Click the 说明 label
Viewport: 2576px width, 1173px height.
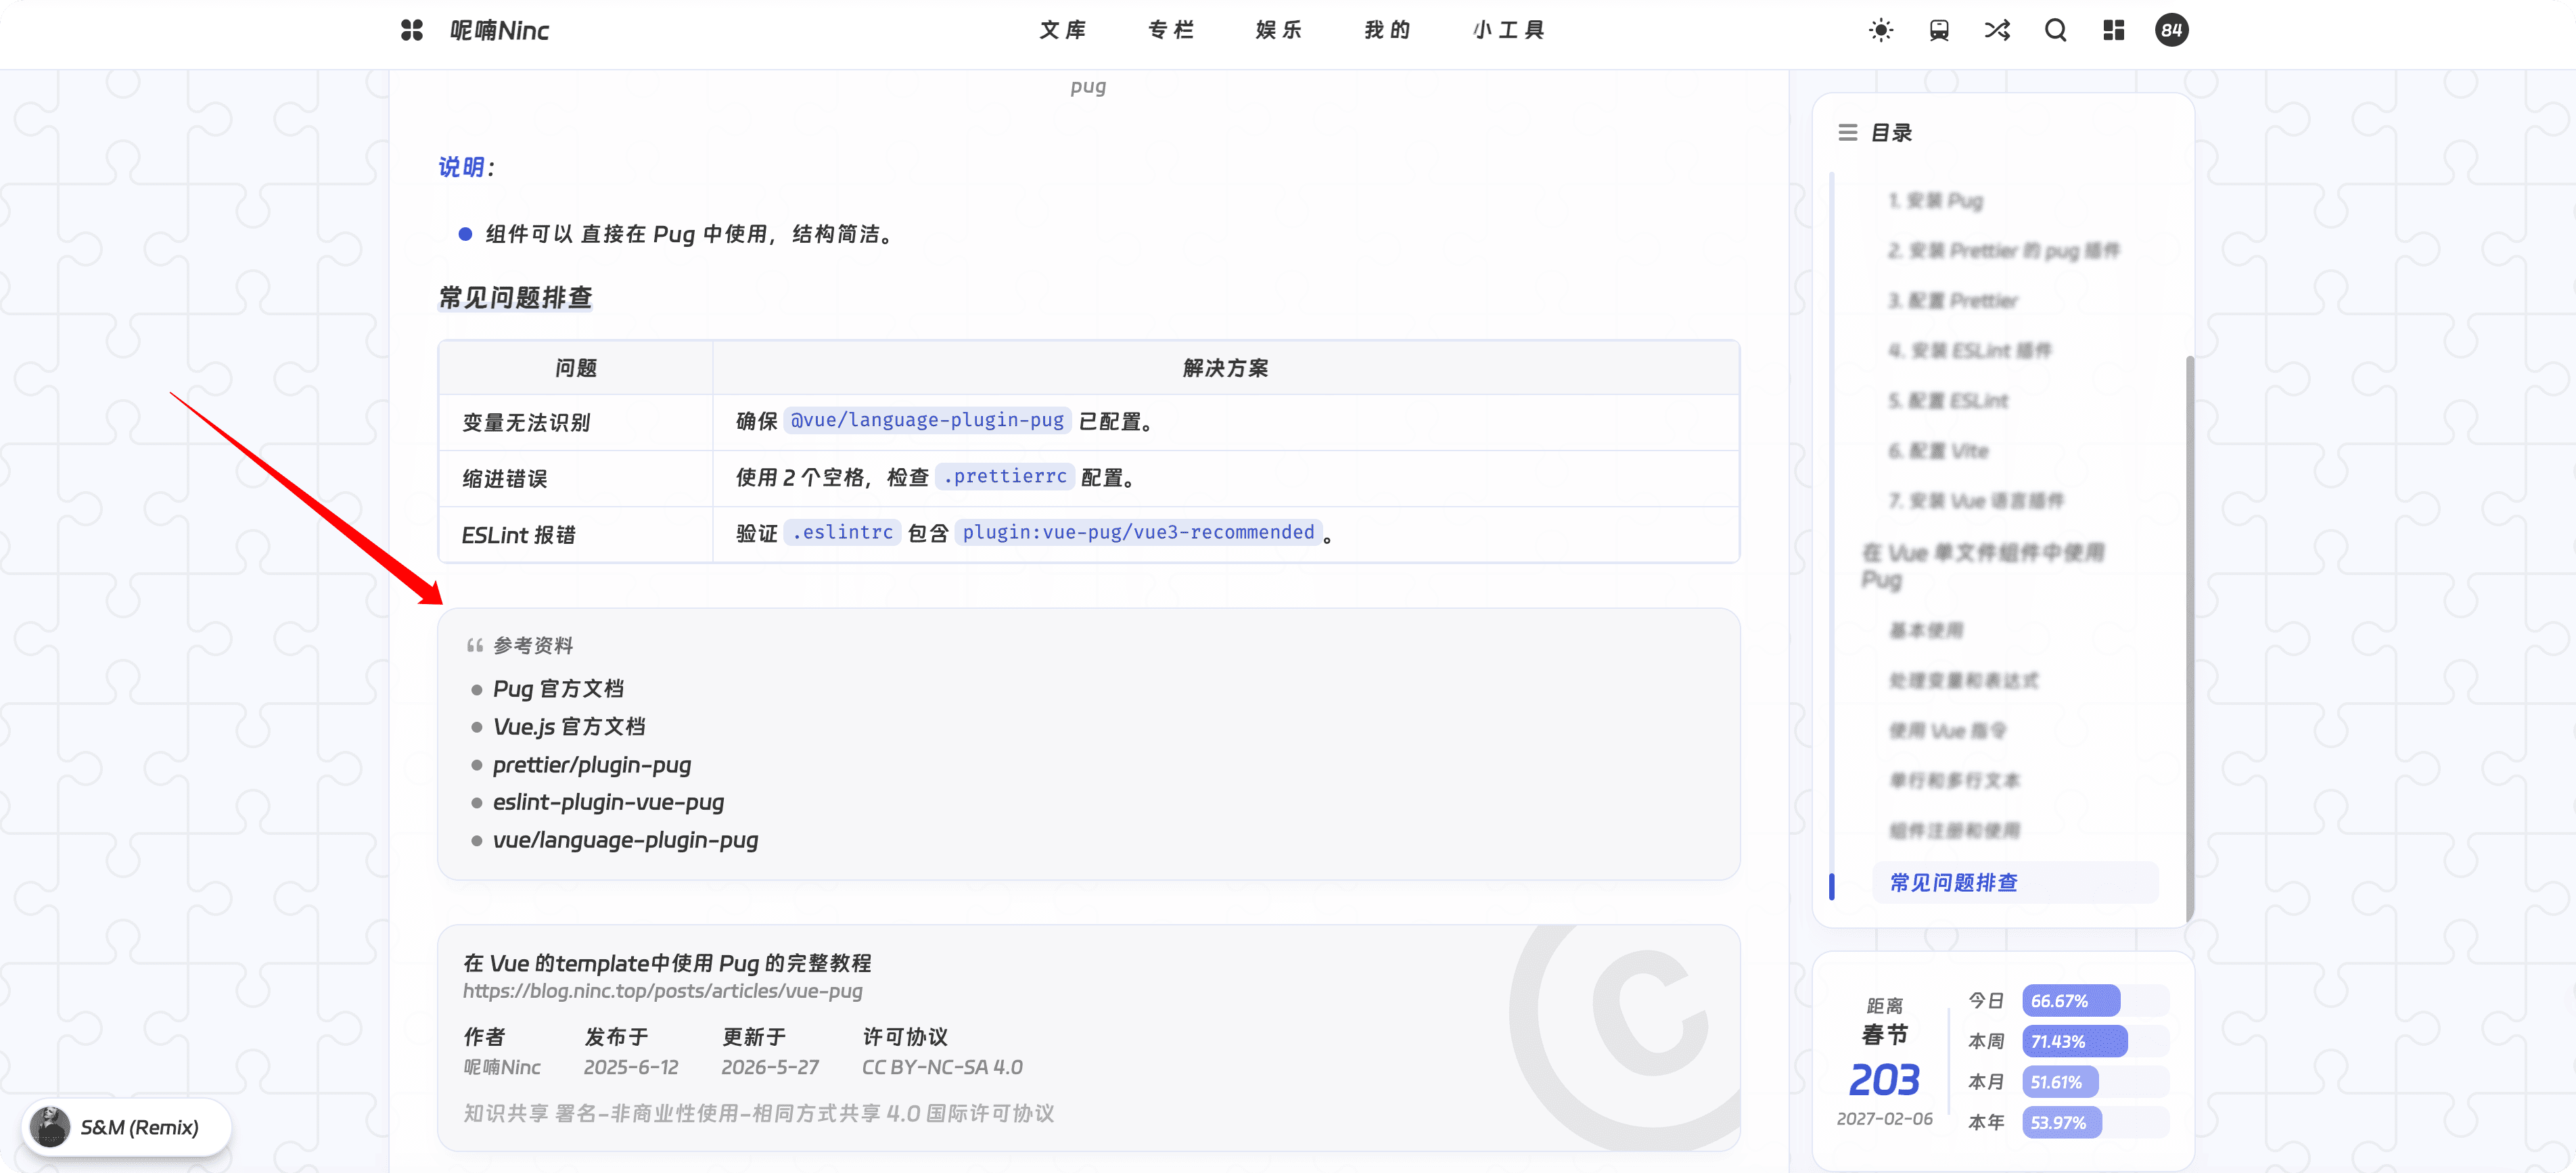(462, 167)
